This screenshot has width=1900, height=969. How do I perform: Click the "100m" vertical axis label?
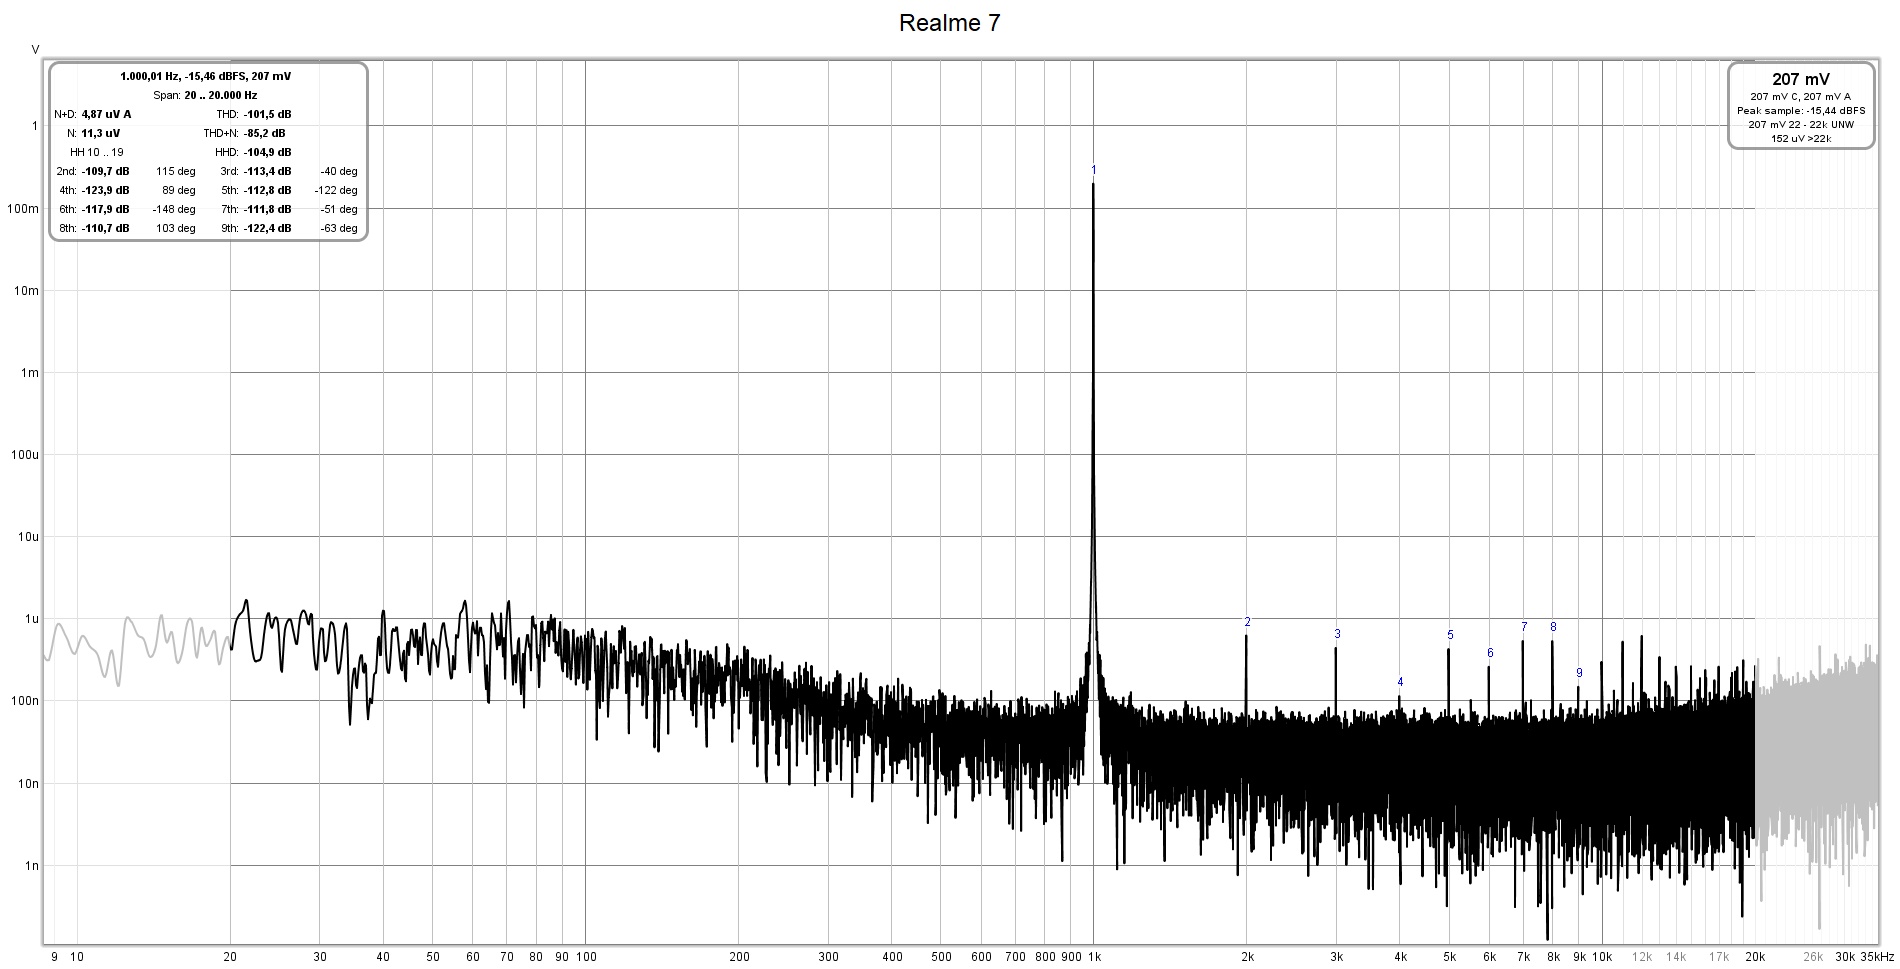click(x=23, y=209)
